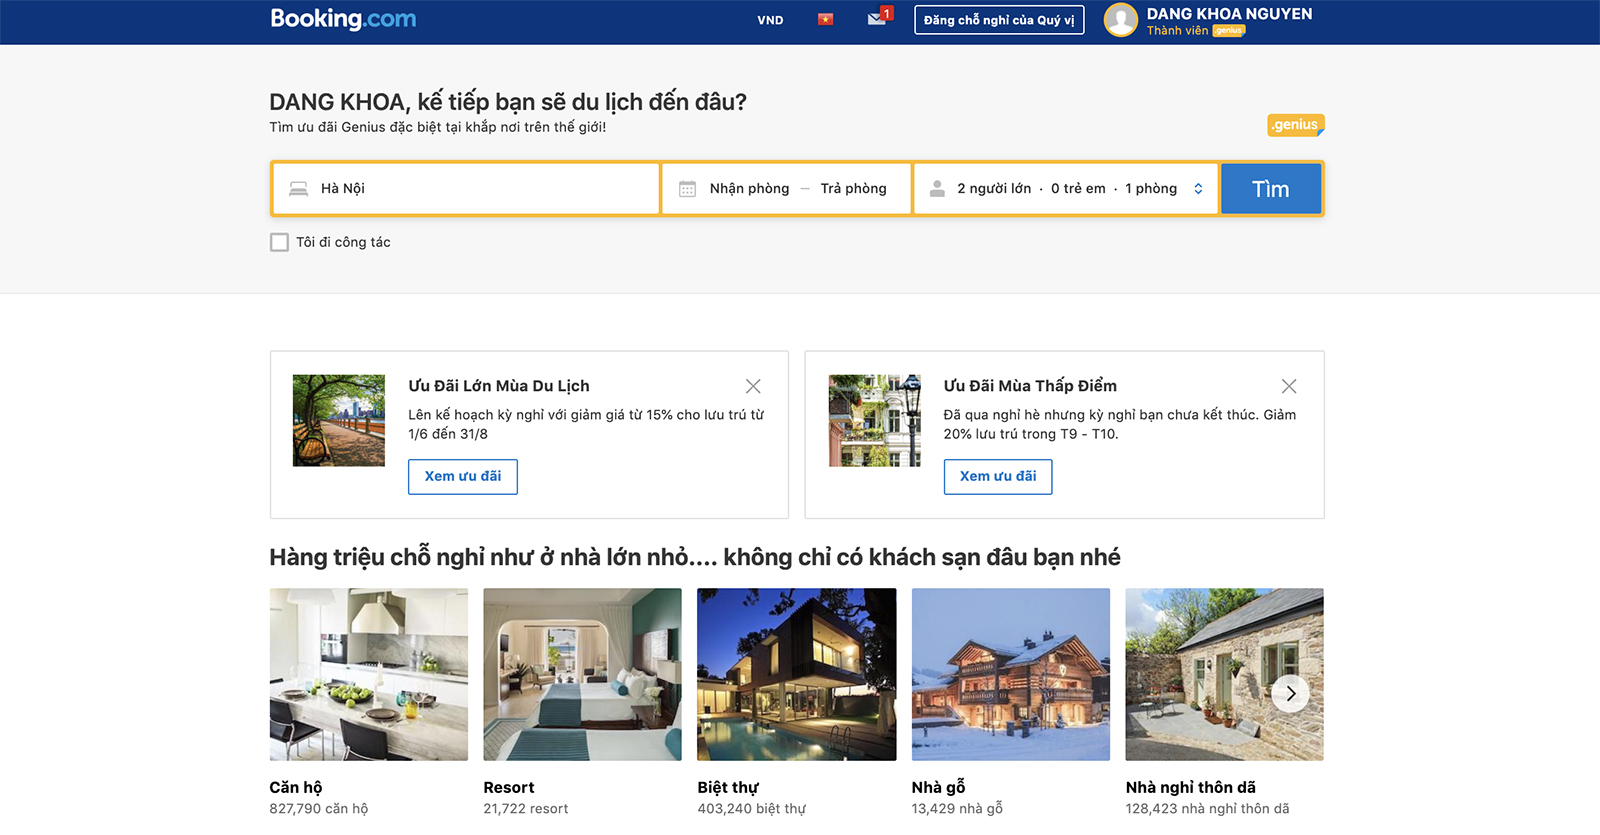Image resolution: width=1600 pixels, height=835 pixels.
Task: Tick the 'Tôi đi công tác' checkbox
Action: point(279,242)
